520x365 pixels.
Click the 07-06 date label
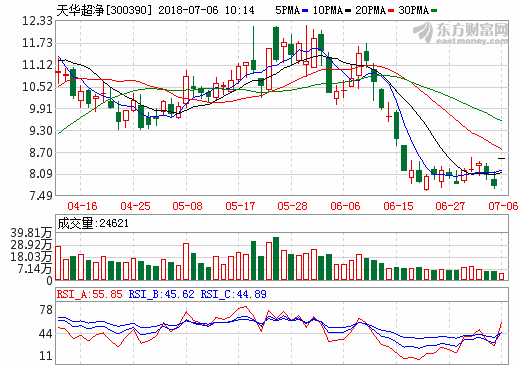(503, 206)
